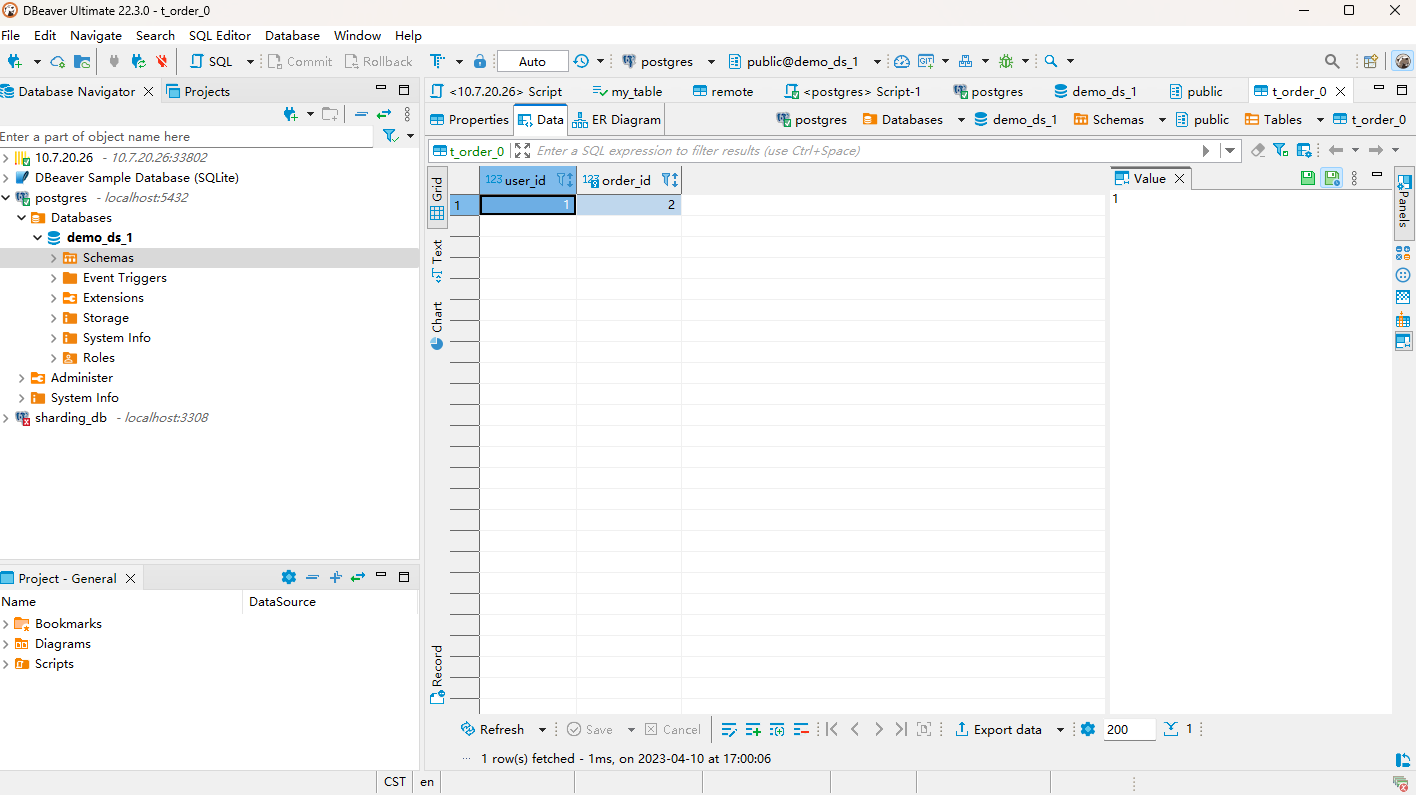Click the navigator filter funnel icon
Screen dimensions: 1416x795
390,136
